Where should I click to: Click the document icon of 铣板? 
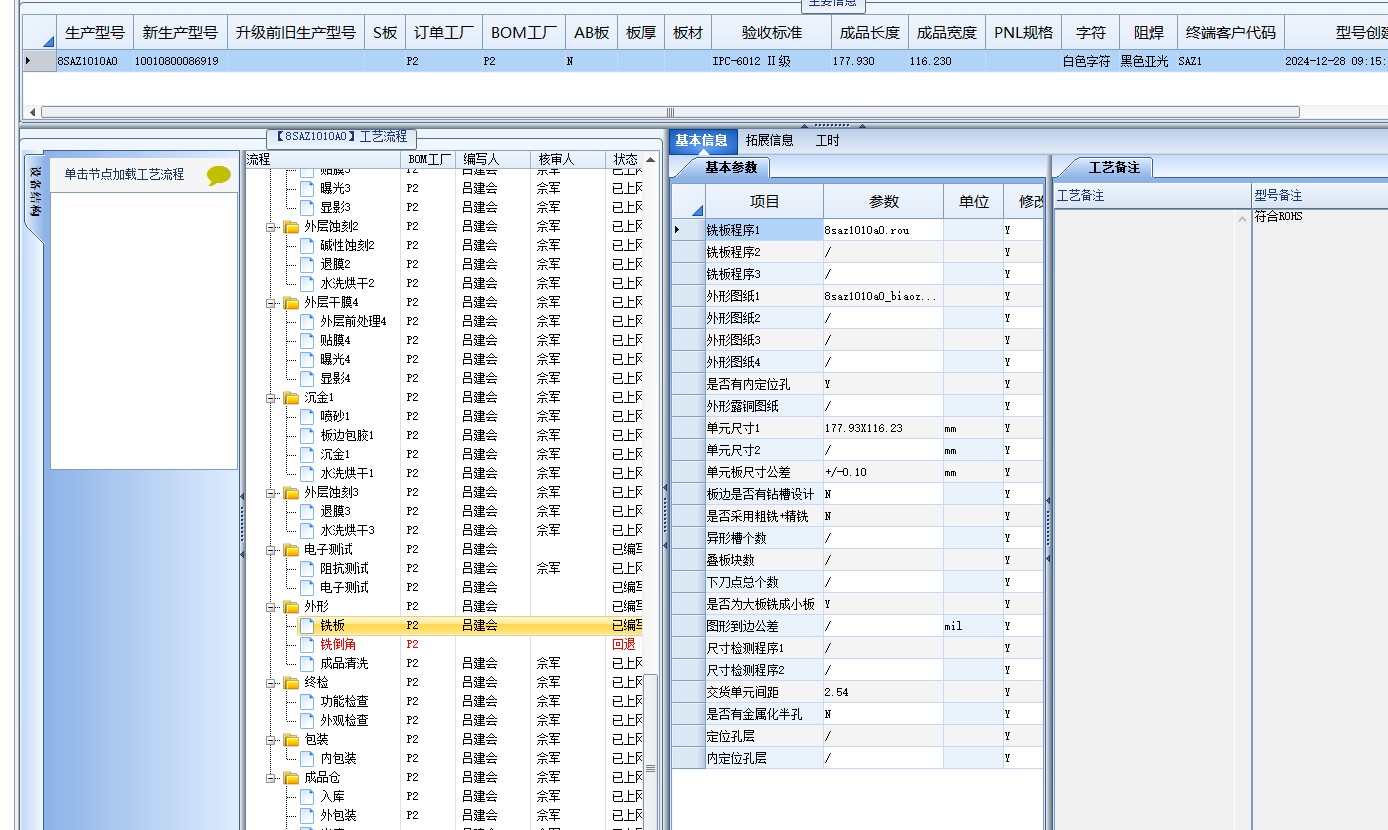(307, 626)
